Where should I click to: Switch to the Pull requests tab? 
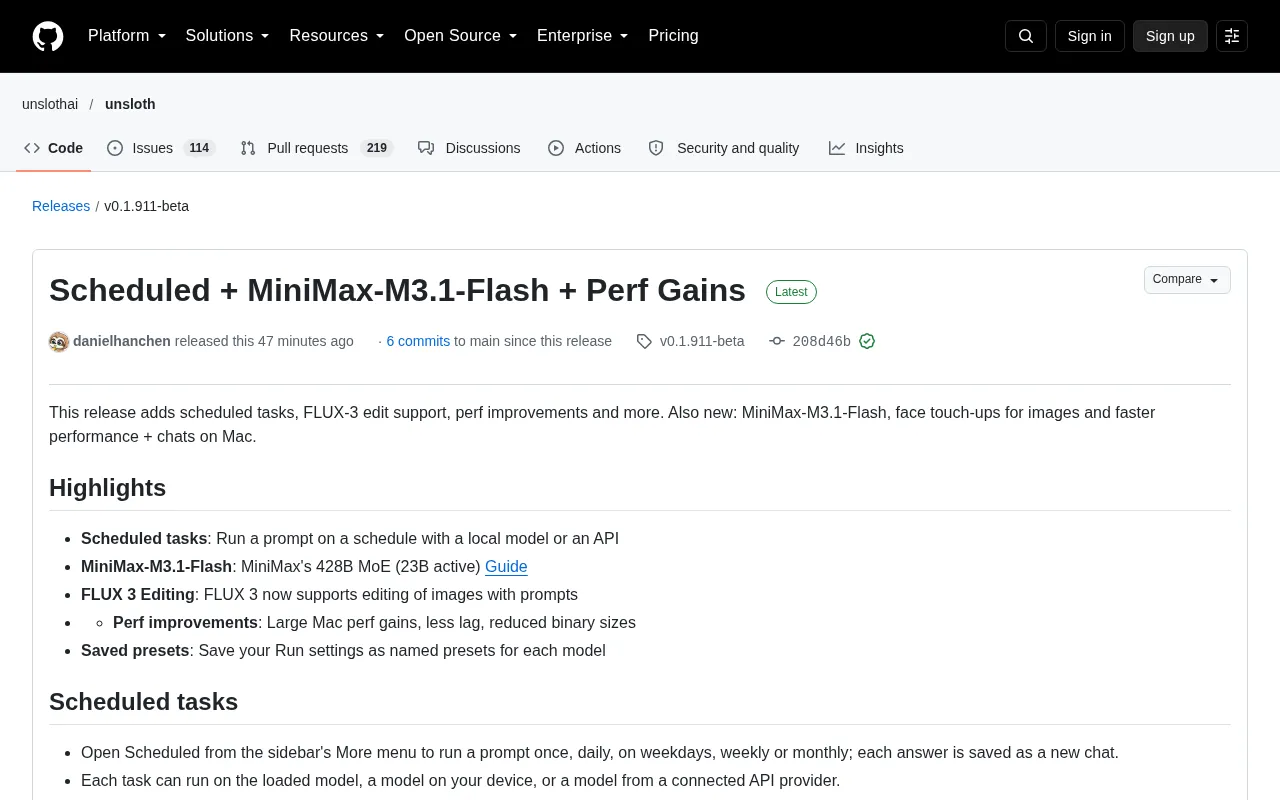(317, 148)
